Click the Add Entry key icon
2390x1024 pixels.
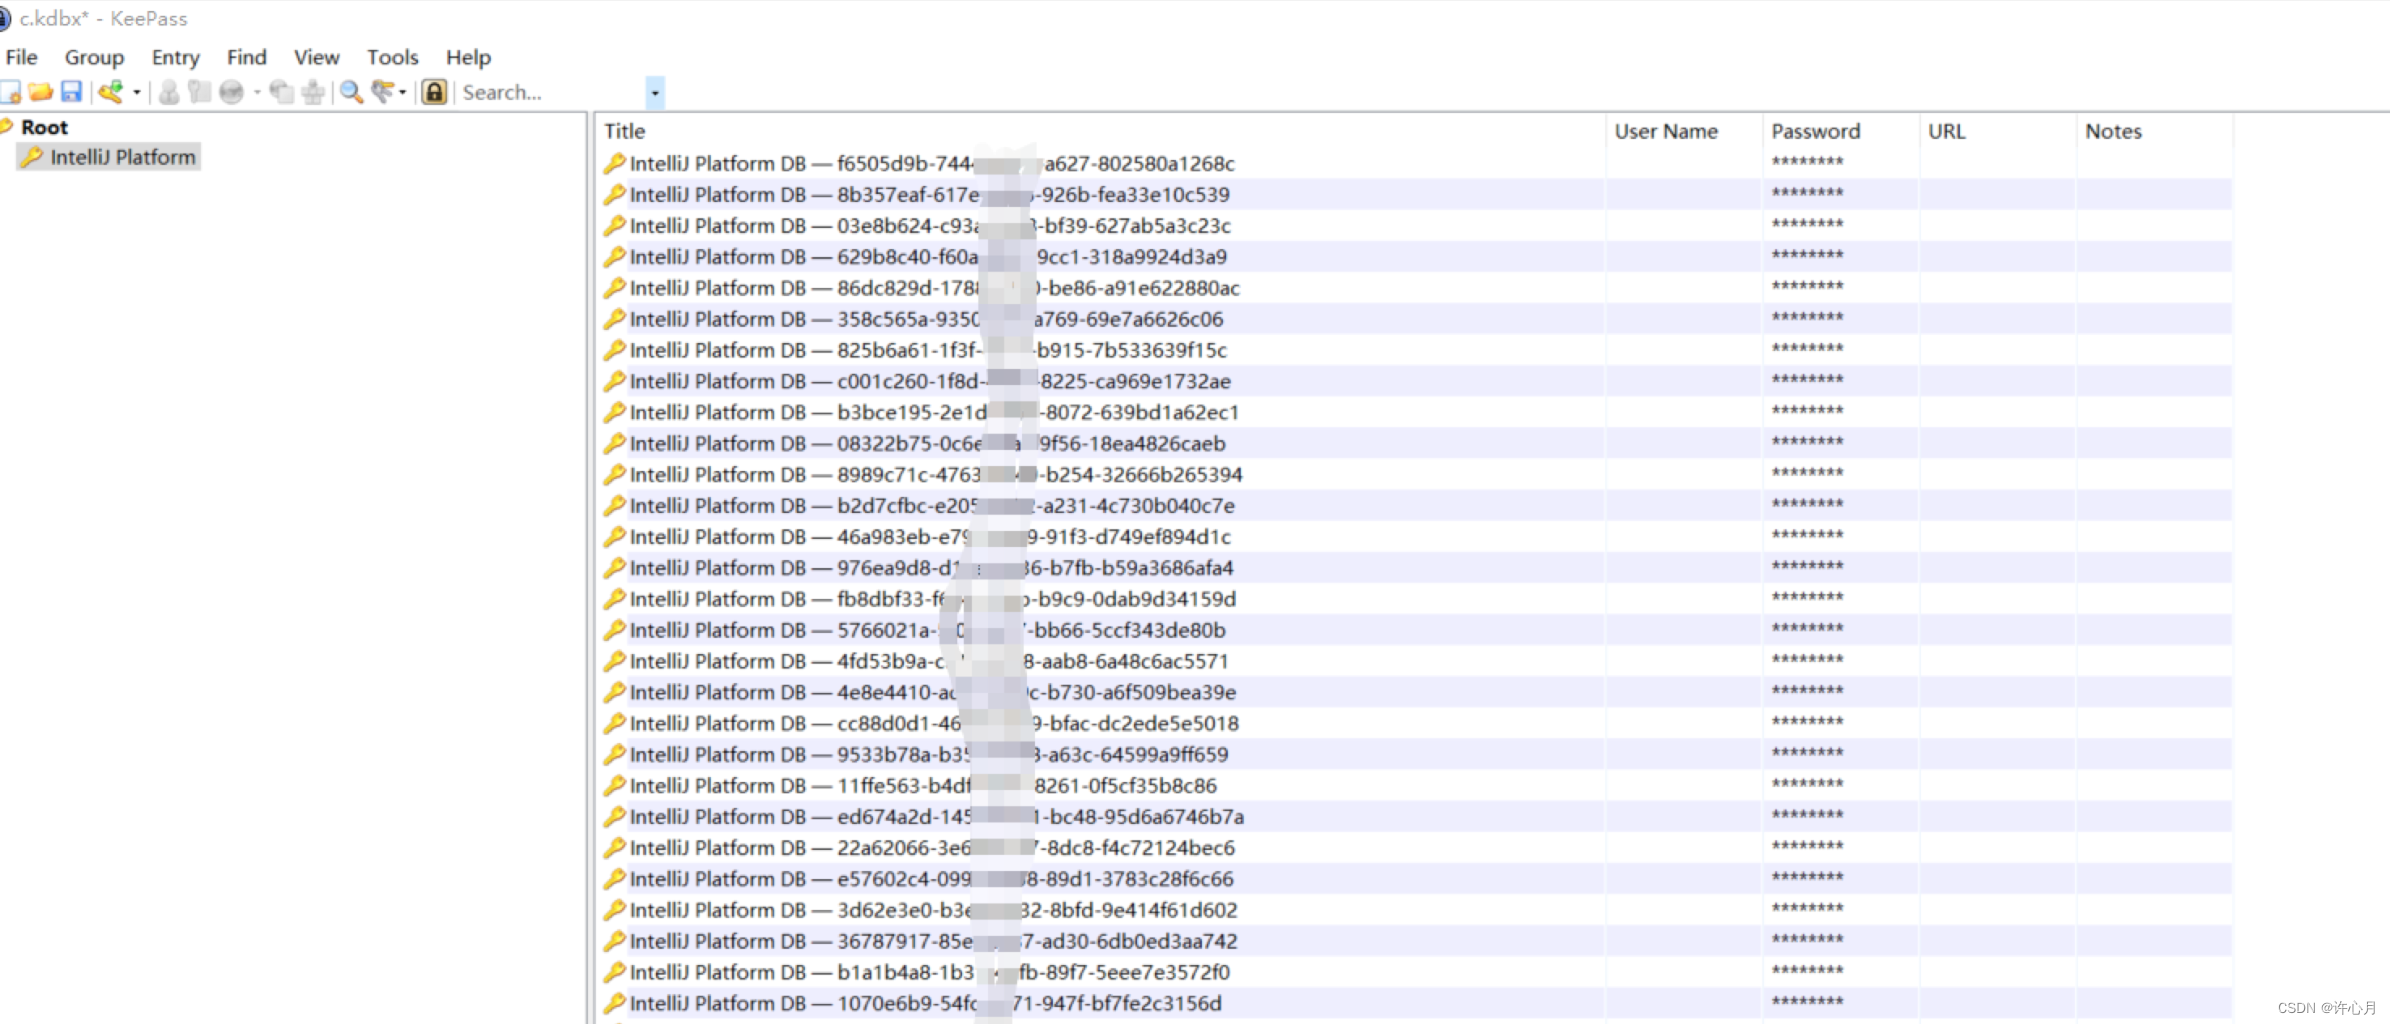[x=110, y=92]
